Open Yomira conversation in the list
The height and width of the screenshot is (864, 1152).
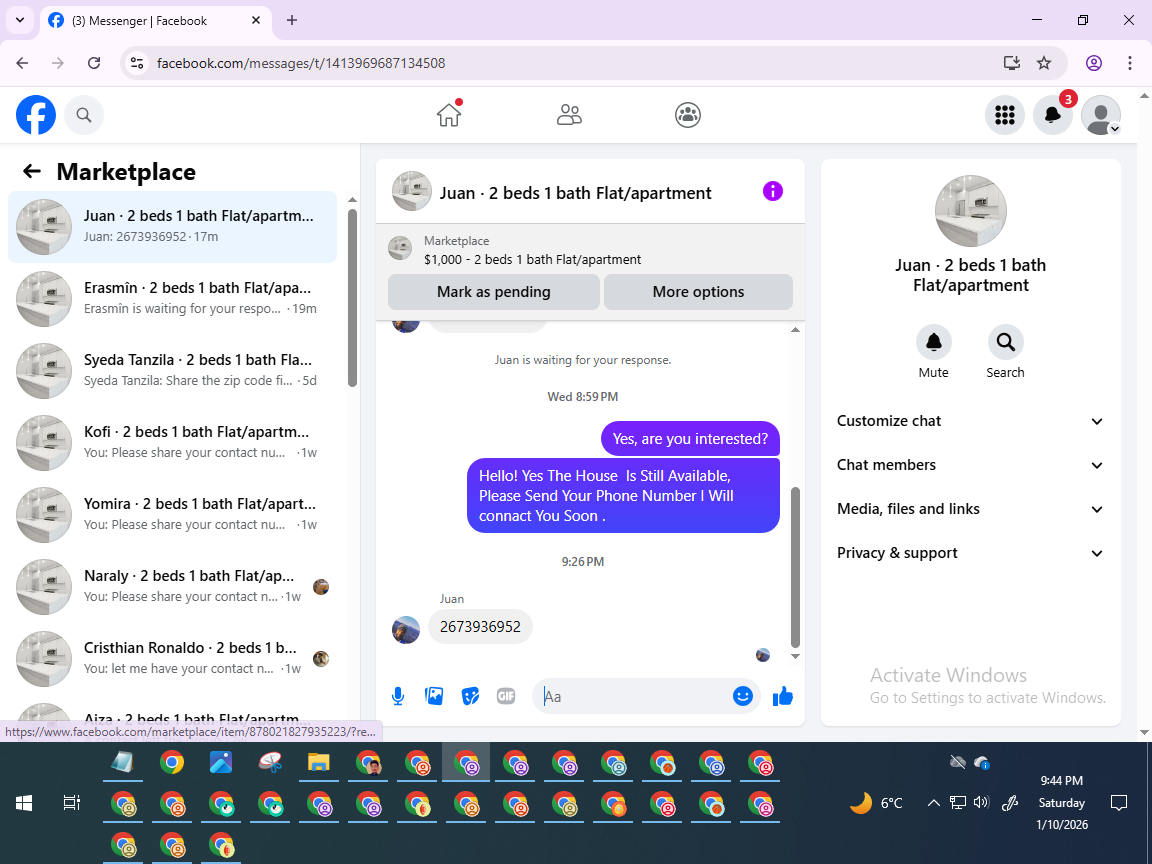tap(172, 514)
